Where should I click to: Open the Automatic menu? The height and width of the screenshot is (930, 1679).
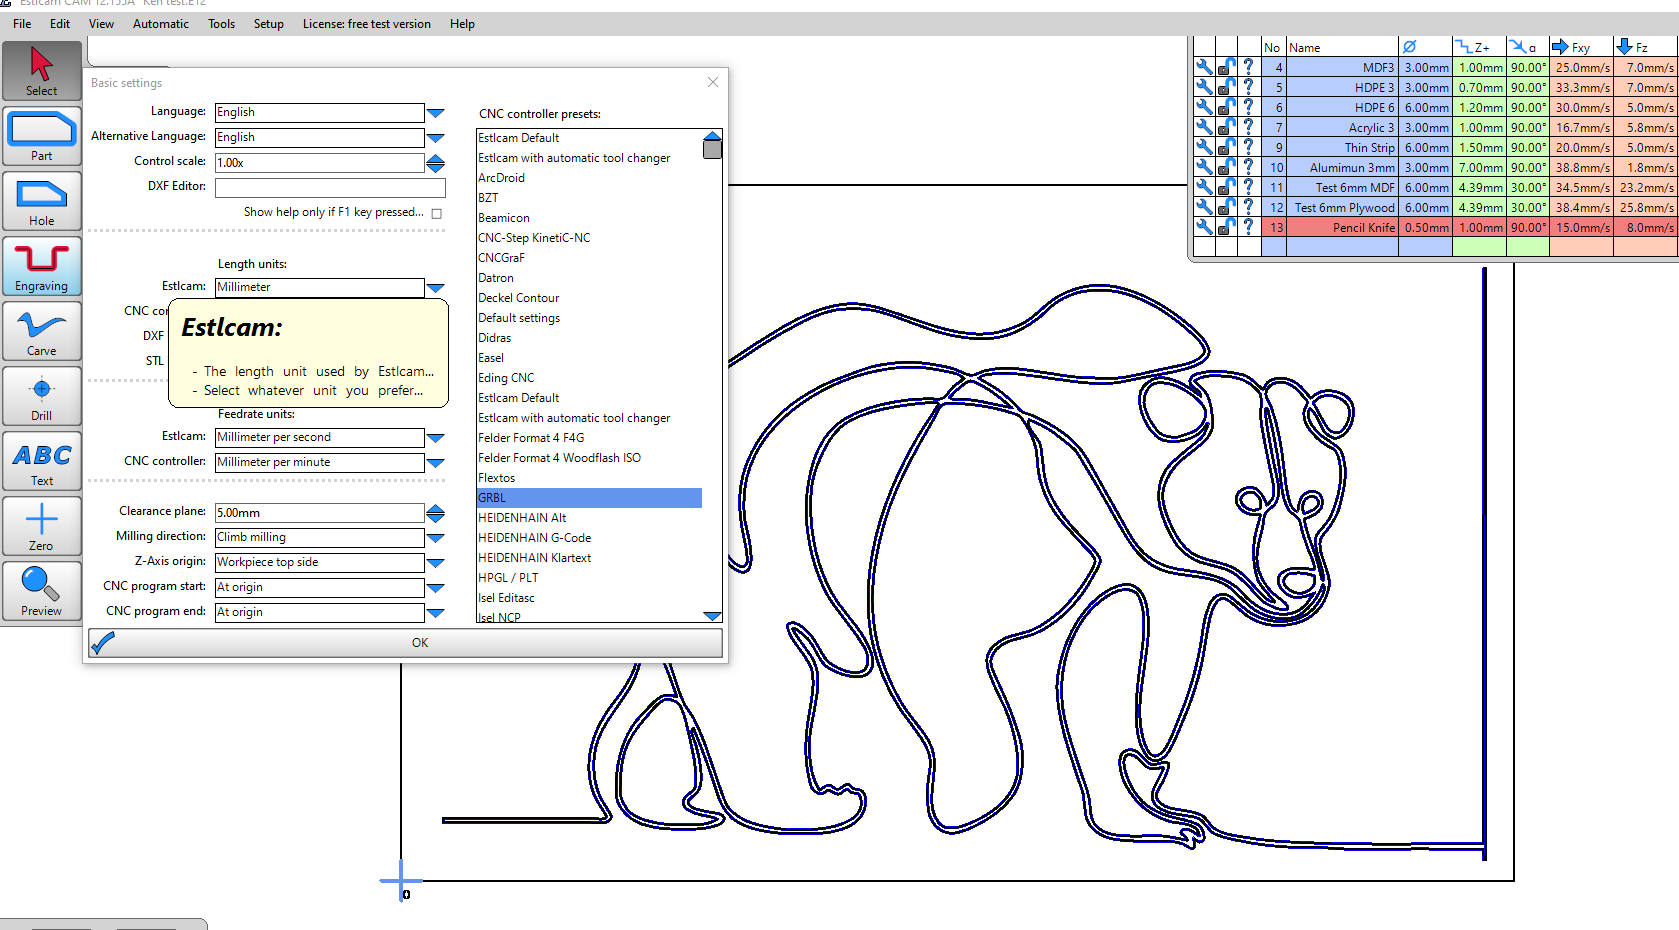160,24
